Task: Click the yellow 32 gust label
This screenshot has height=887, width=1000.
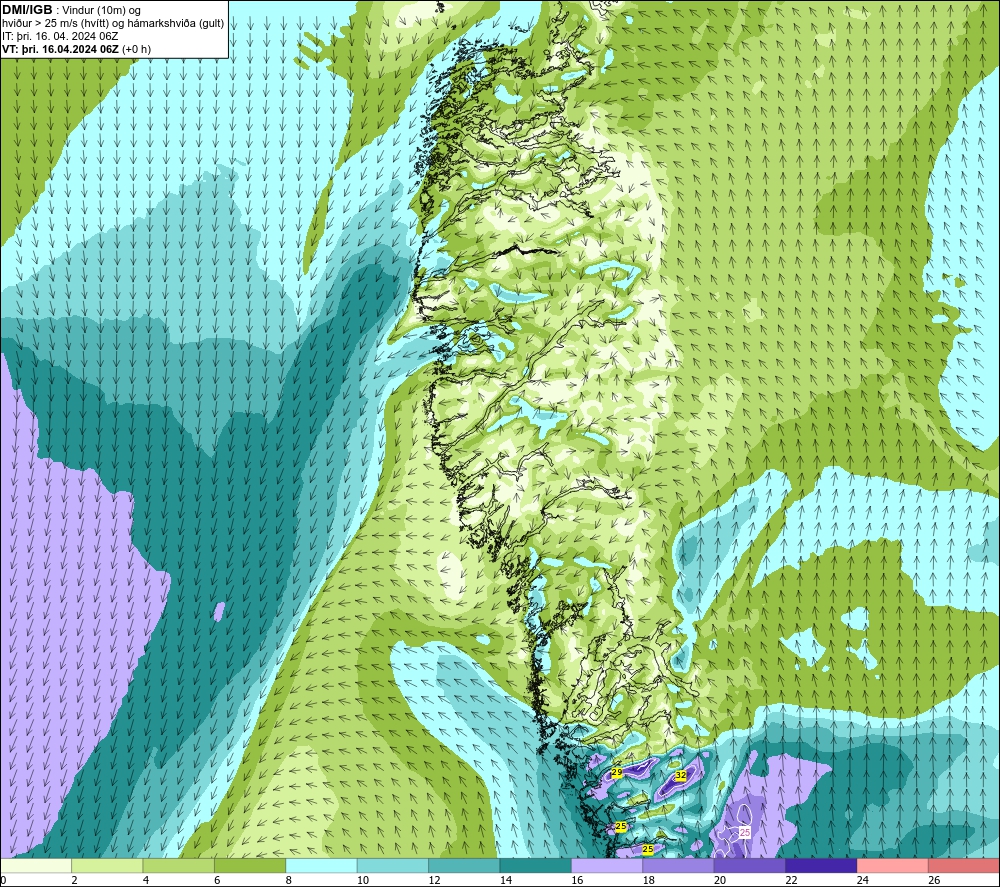Action: (x=680, y=775)
